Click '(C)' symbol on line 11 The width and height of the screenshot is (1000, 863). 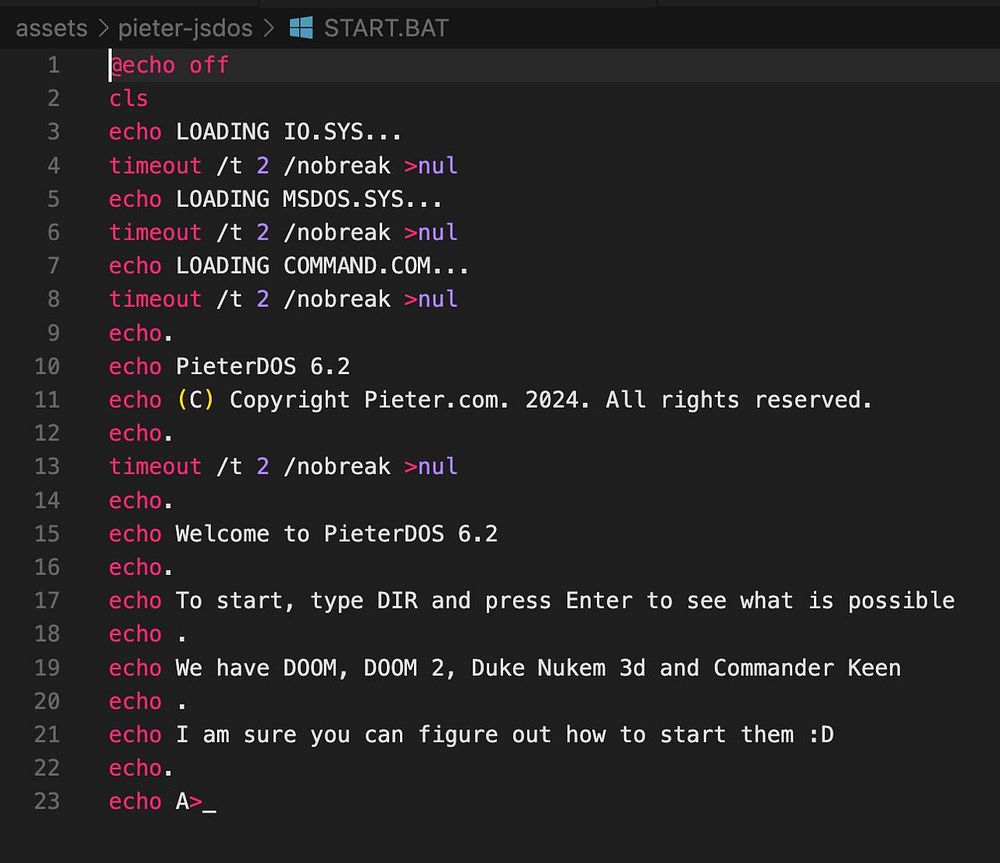point(195,400)
